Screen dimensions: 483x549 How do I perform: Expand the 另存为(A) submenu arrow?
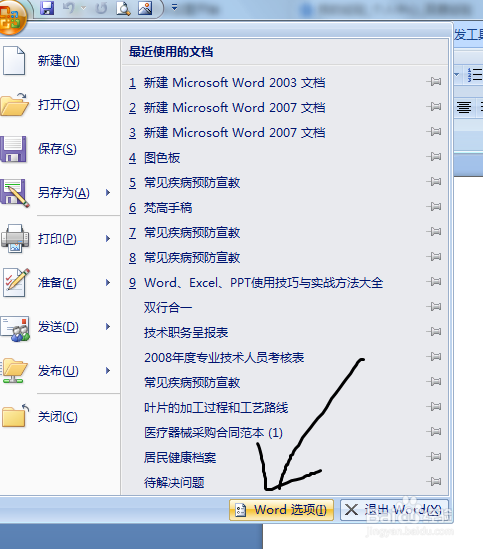click(108, 193)
